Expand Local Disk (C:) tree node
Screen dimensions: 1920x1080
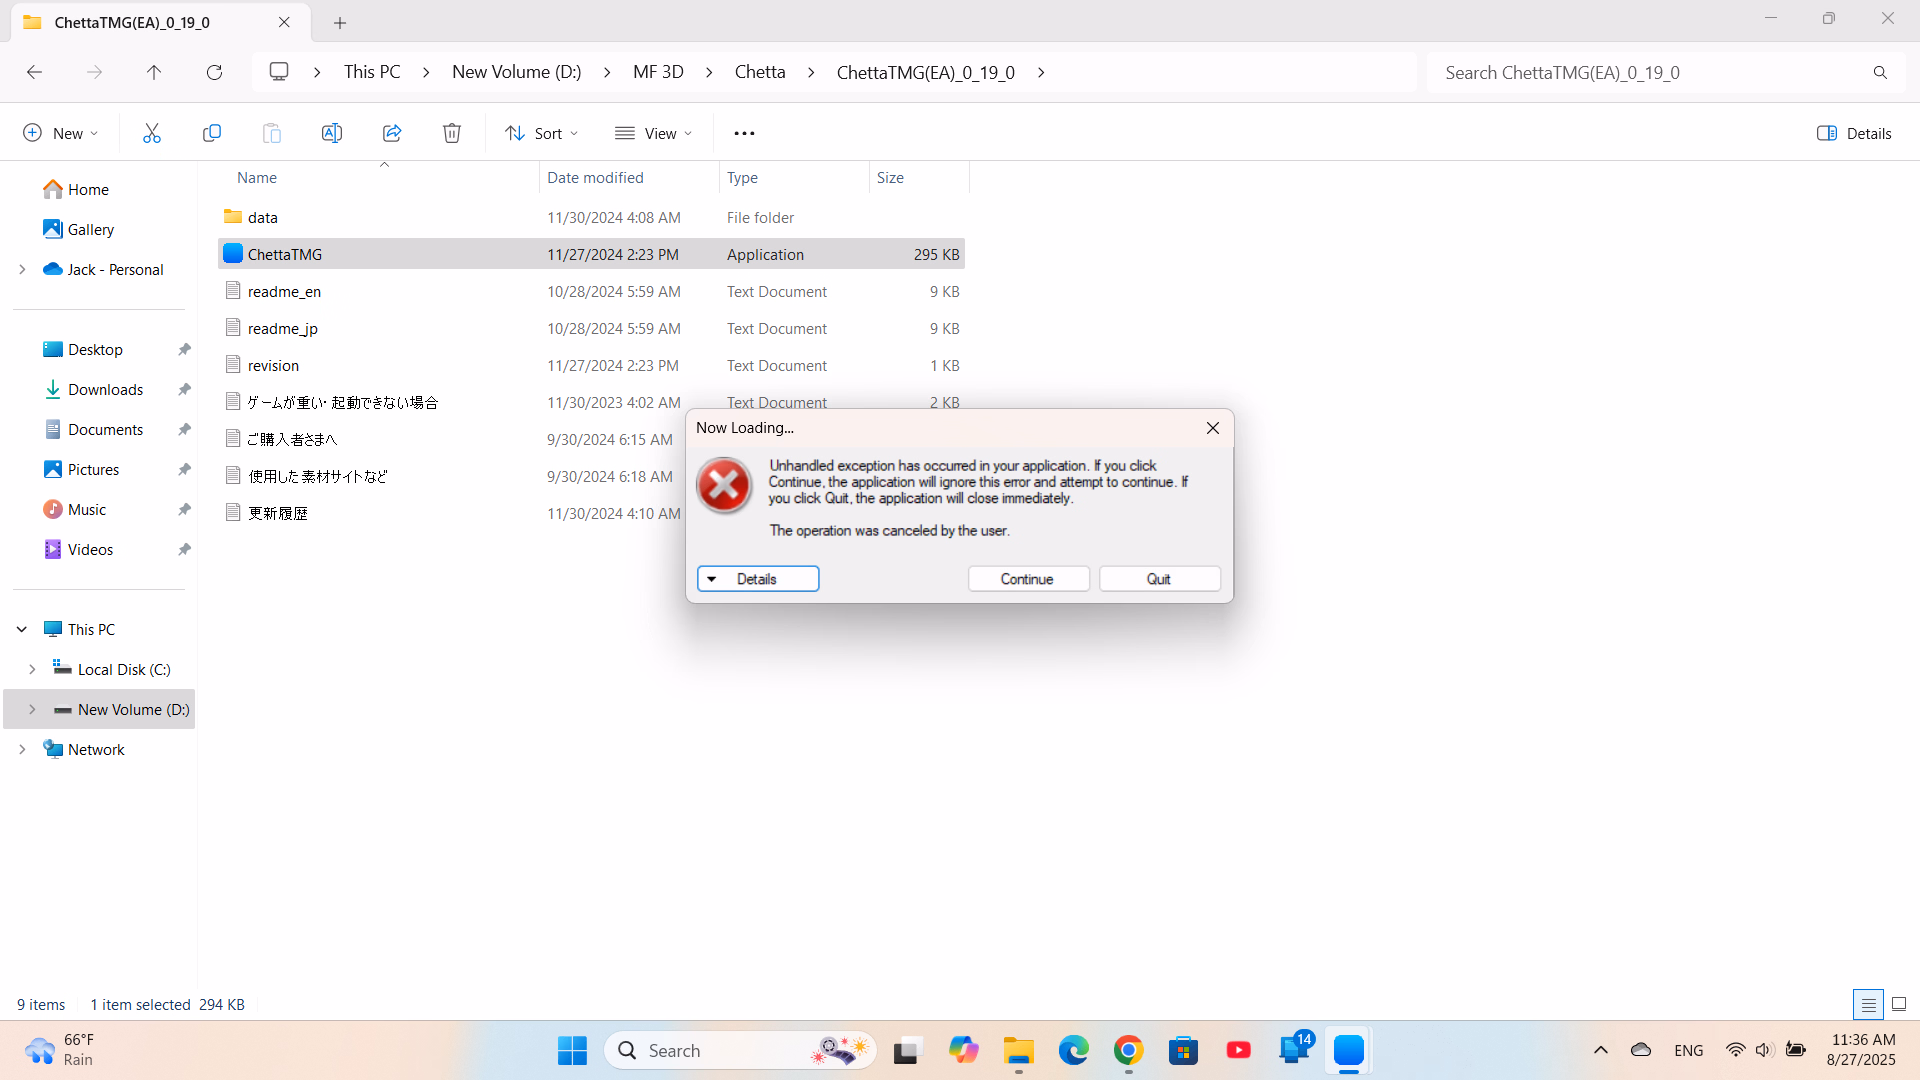[32, 669]
